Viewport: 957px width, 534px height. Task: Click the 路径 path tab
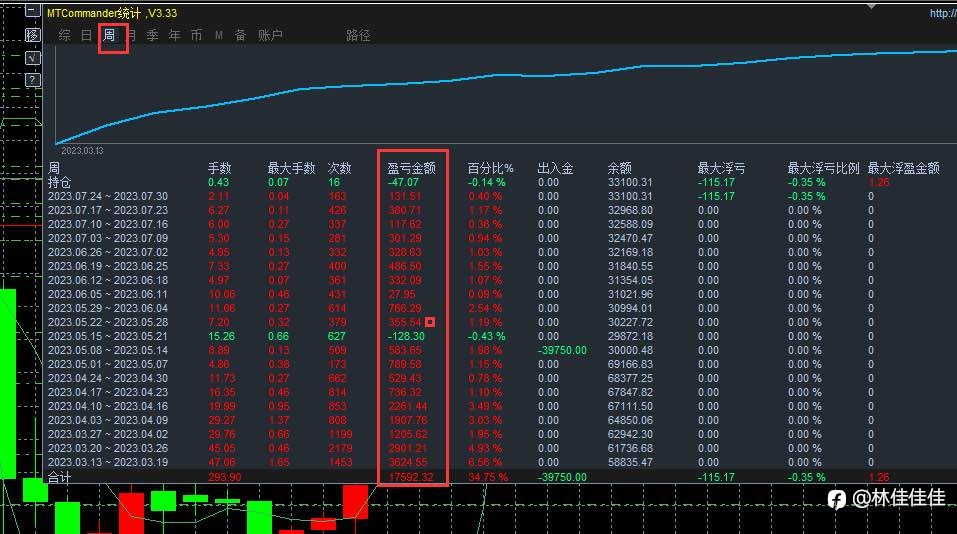[x=358, y=35]
